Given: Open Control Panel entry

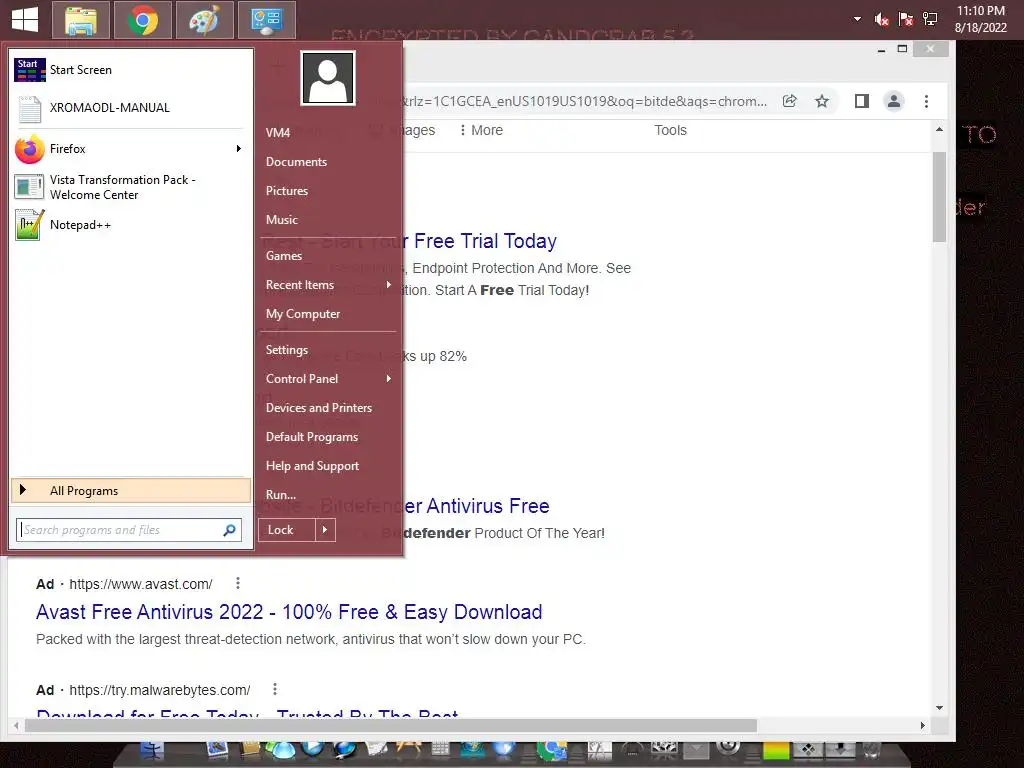Looking at the screenshot, I should pyautogui.click(x=302, y=379).
